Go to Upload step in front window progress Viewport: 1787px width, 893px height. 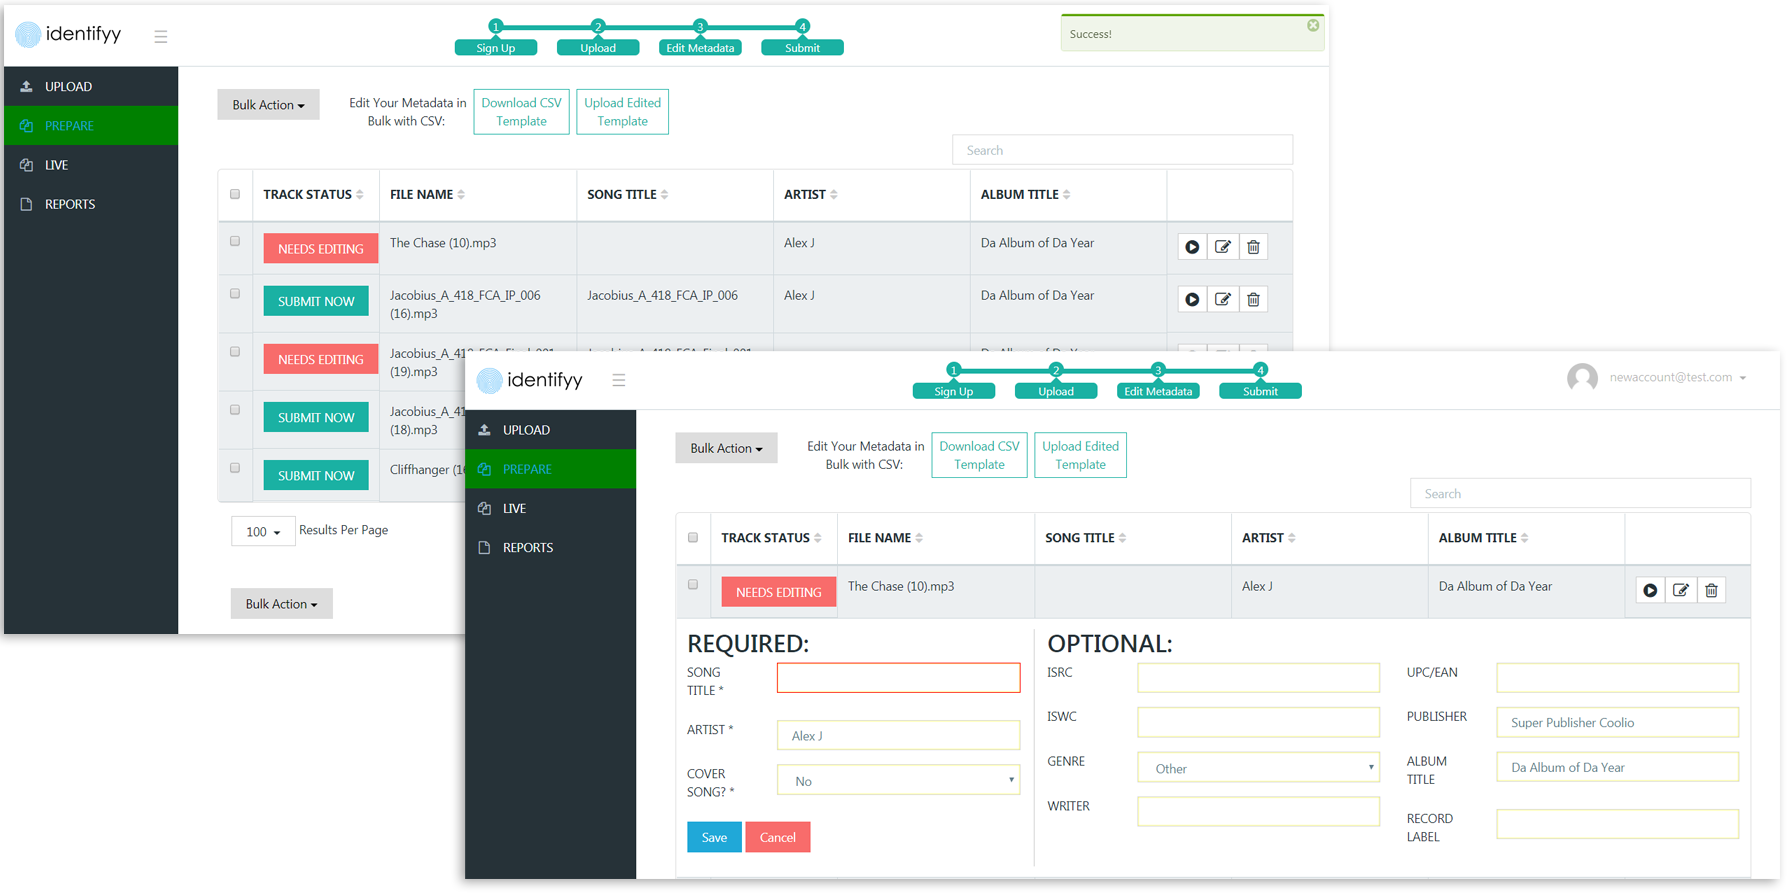click(1056, 391)
